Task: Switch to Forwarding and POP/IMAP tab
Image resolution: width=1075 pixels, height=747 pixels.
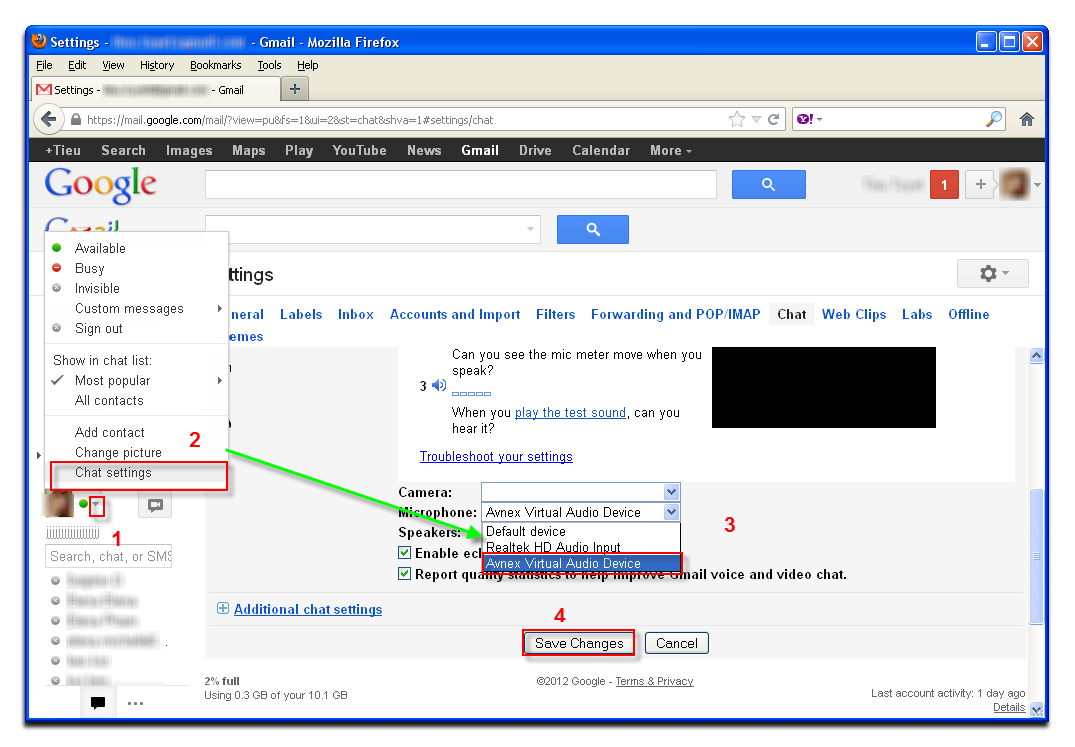Action: tap(675, 315)
